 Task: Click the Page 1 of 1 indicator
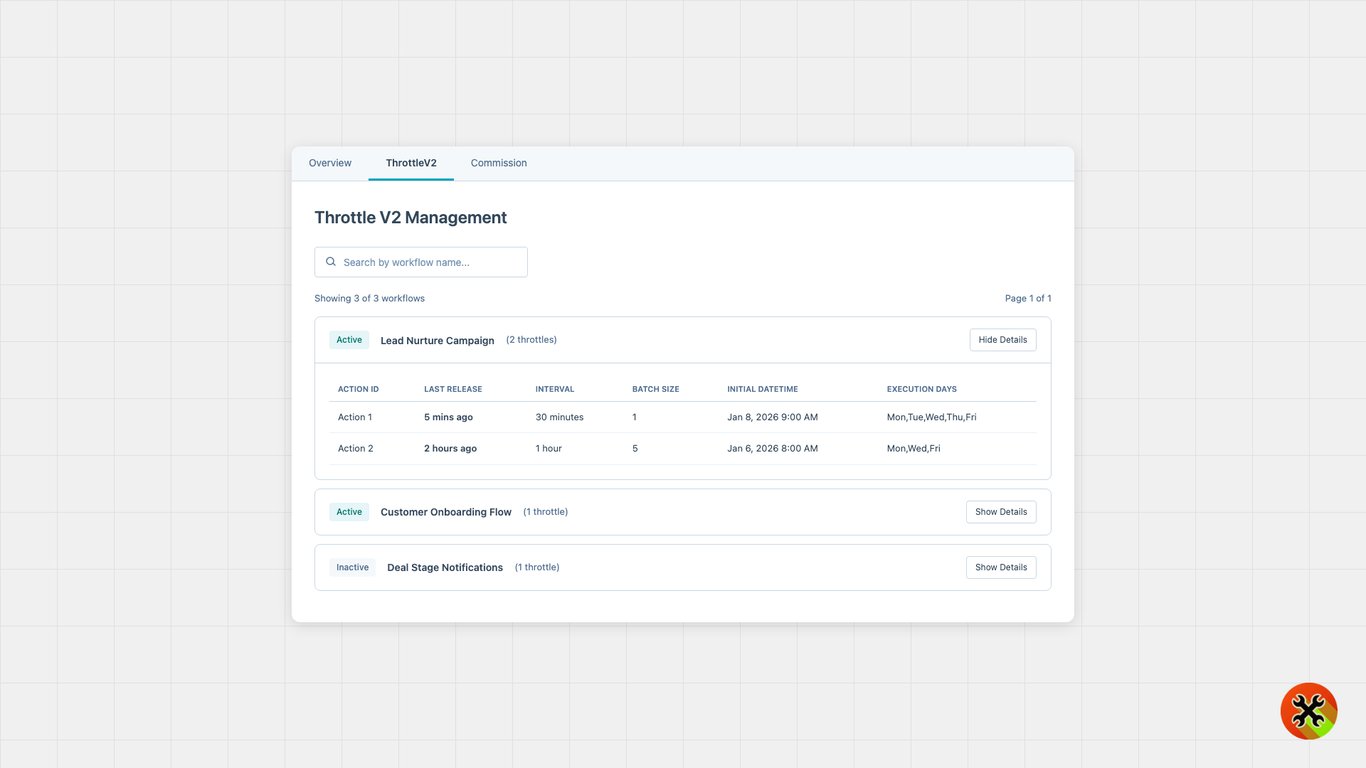(x=1027, y=298)
